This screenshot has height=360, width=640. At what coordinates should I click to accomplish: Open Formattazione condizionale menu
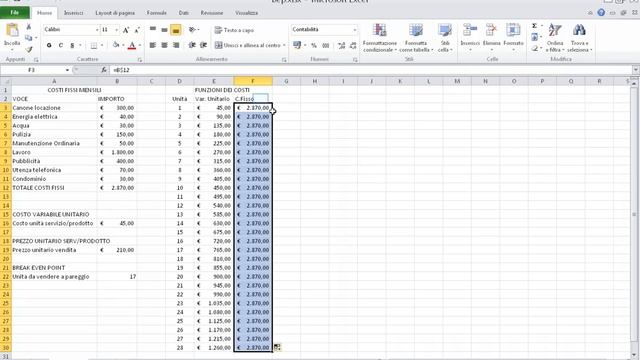[x=380, y=38]
